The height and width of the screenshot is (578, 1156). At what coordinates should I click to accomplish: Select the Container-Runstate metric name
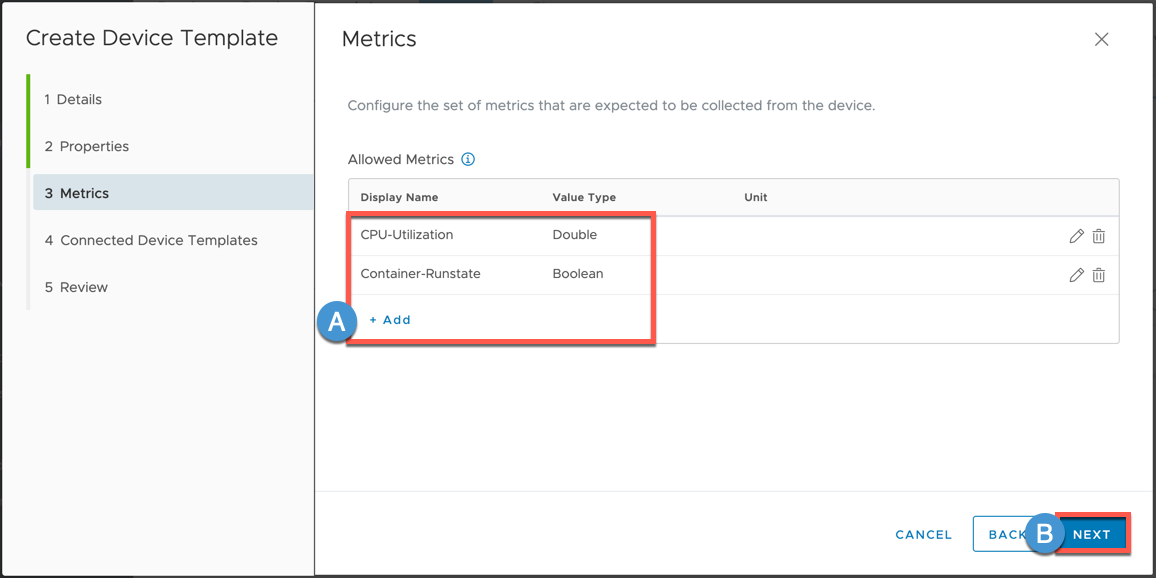tap(420, 274)
